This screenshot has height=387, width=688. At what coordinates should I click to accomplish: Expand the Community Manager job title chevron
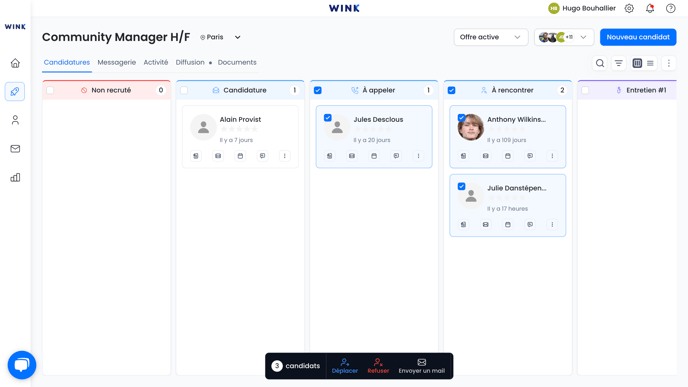click(x=237, y=37)
